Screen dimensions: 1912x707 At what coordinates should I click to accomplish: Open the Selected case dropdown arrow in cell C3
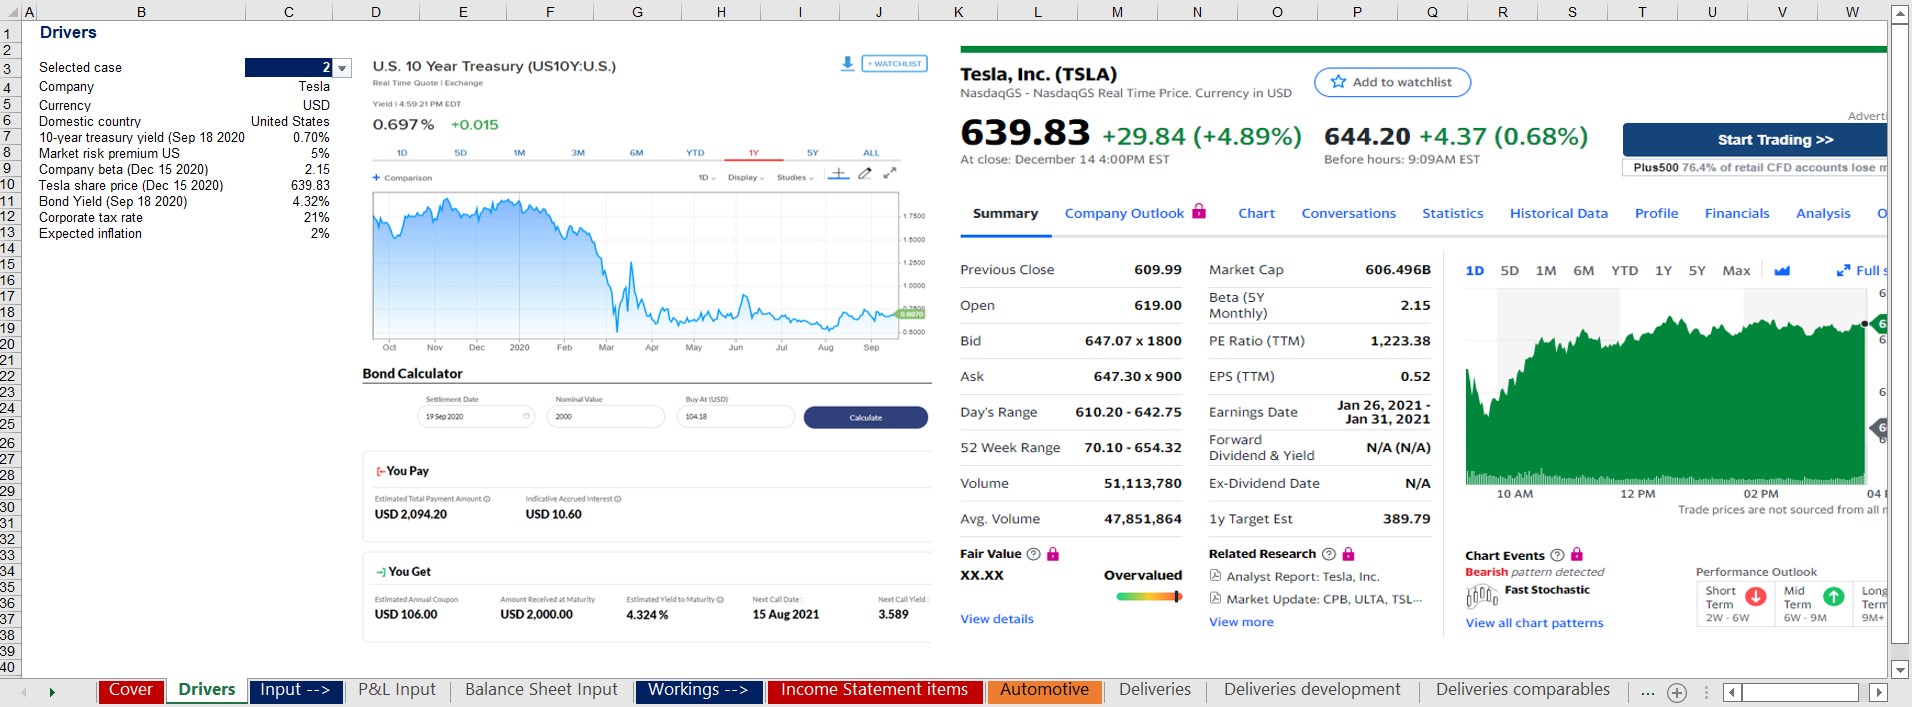[343, 68]
